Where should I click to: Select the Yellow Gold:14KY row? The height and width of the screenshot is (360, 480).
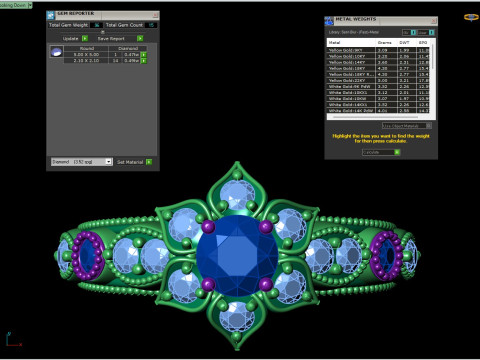pyautogui.click(x=378, y=62)
